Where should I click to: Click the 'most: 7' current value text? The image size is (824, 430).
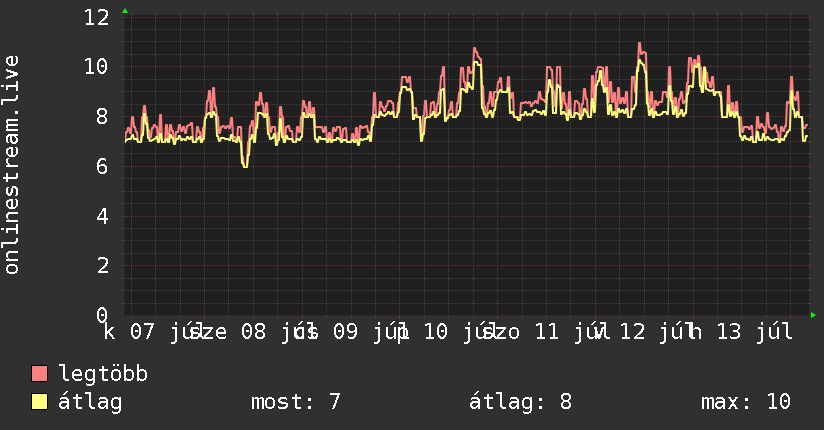coord(296,402)
